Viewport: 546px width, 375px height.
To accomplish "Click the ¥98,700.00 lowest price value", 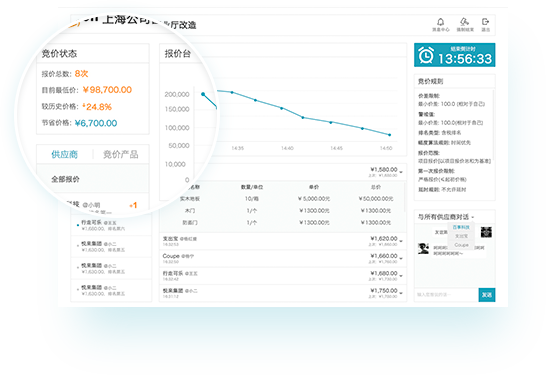I will 107,90.
